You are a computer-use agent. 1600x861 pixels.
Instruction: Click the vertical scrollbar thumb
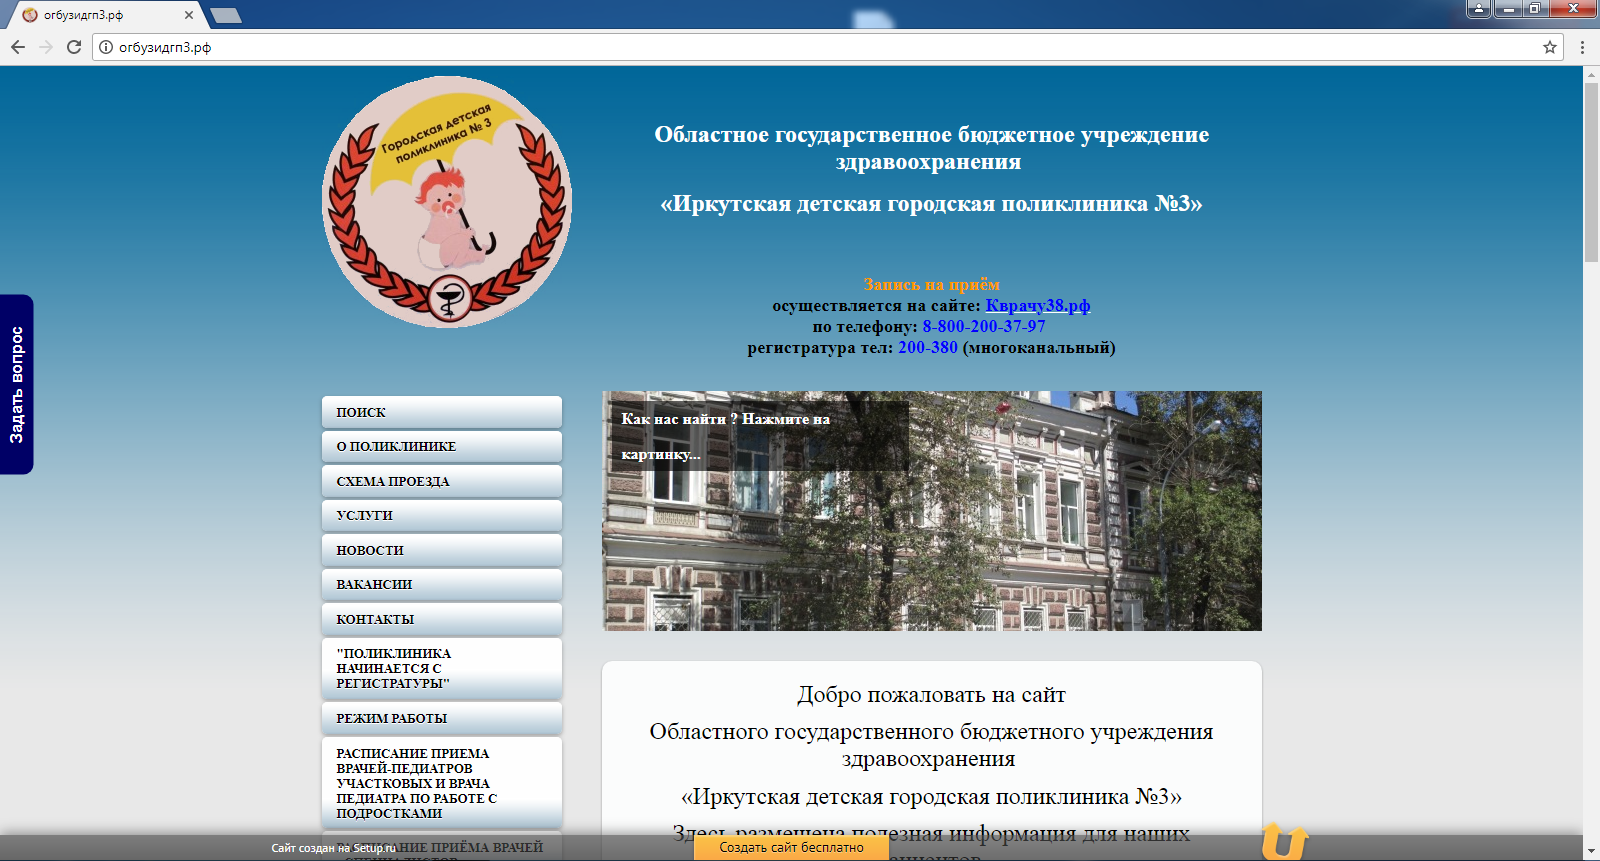(1591, 172)
